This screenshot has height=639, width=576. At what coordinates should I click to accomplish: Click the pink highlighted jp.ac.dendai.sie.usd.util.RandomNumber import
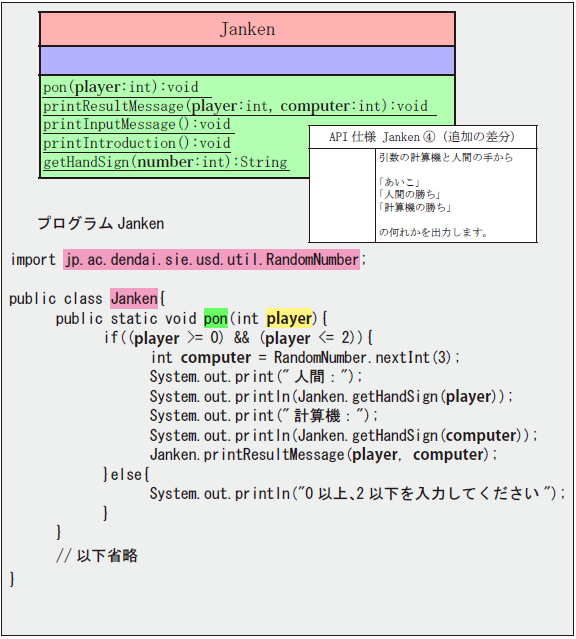pyautogui.click(x=211, y=260)
